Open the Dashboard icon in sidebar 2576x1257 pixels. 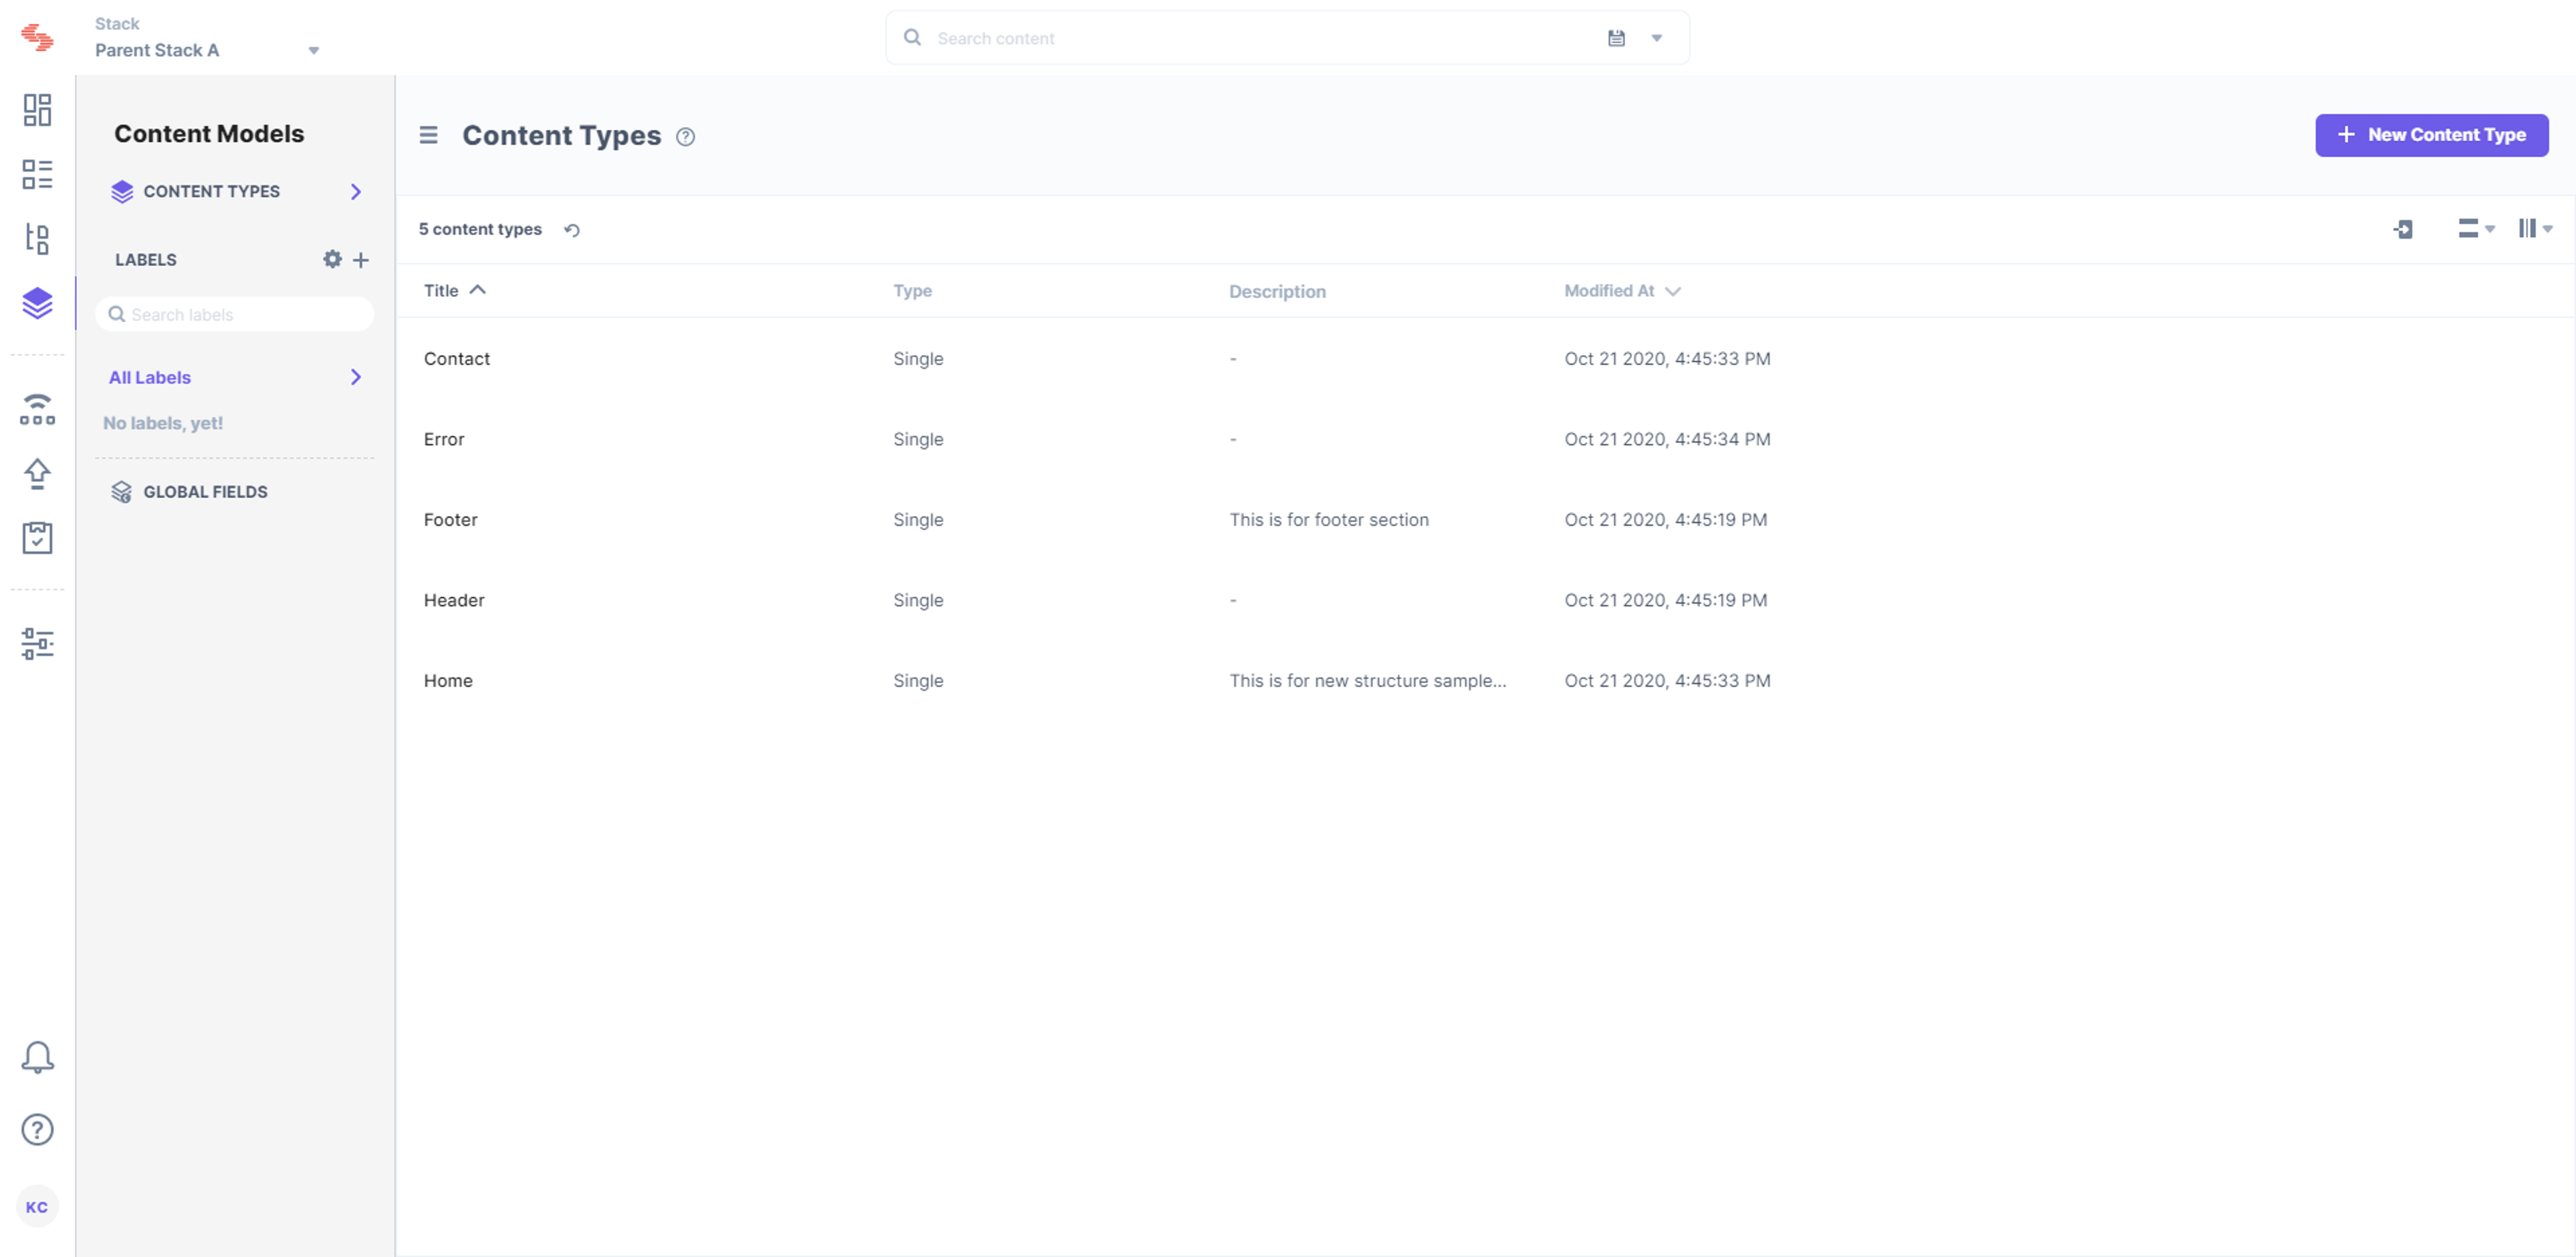coord(37,110)
